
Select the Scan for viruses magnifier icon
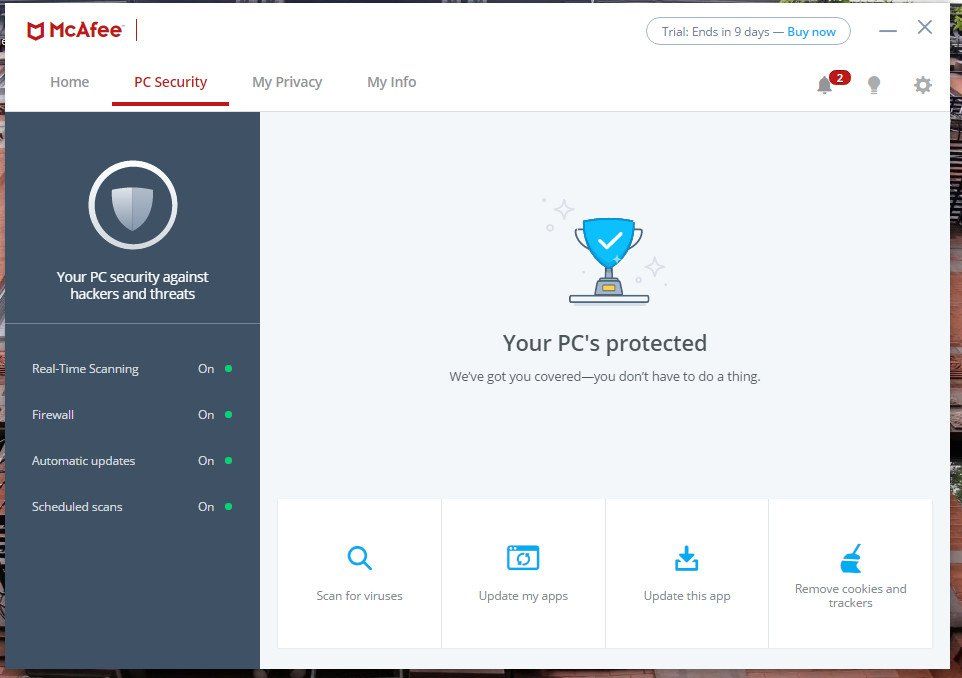(x=359, y=557)
